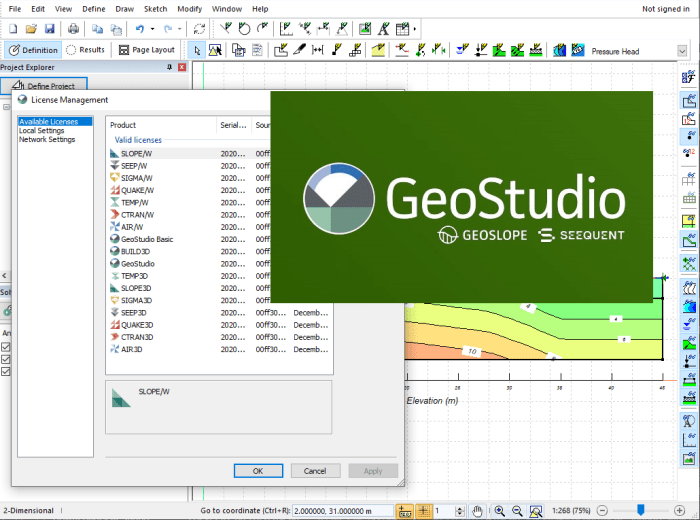Image resolution: width=700 pixels, height=520 pixels.
Task: Open the Draw menu
Action: [124, 9]
